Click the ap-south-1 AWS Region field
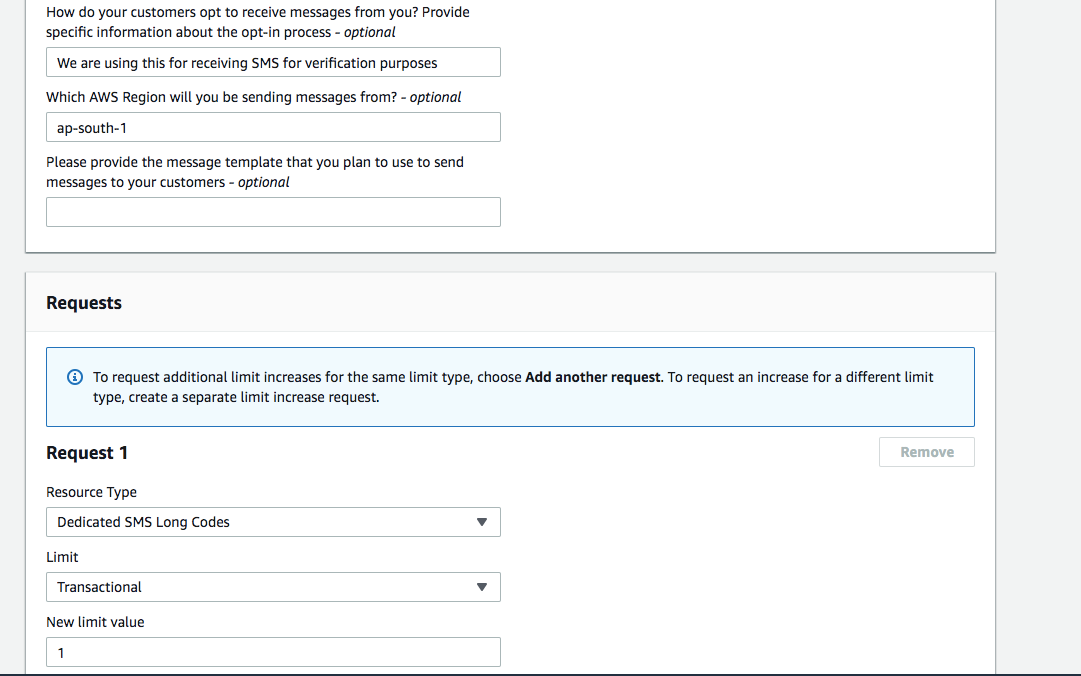 [273, 127]
